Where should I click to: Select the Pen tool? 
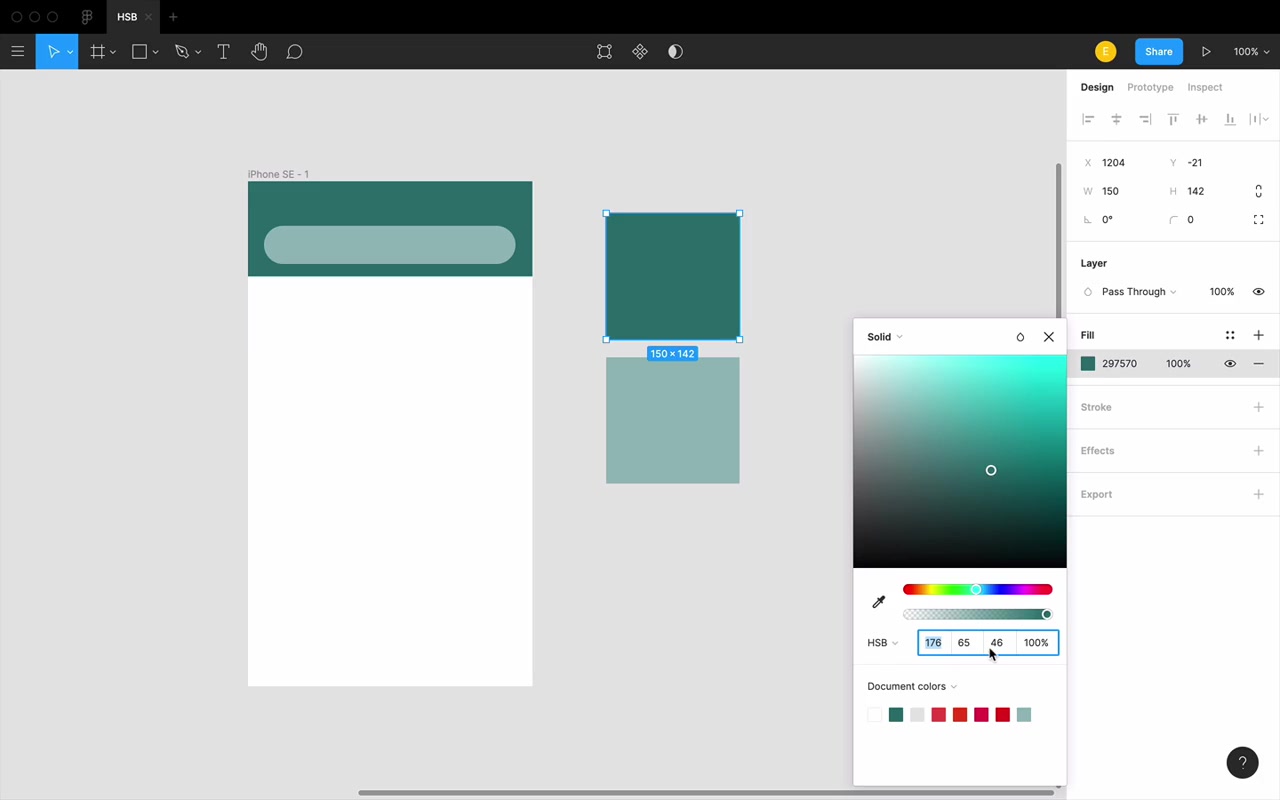[x=181, y=52]
